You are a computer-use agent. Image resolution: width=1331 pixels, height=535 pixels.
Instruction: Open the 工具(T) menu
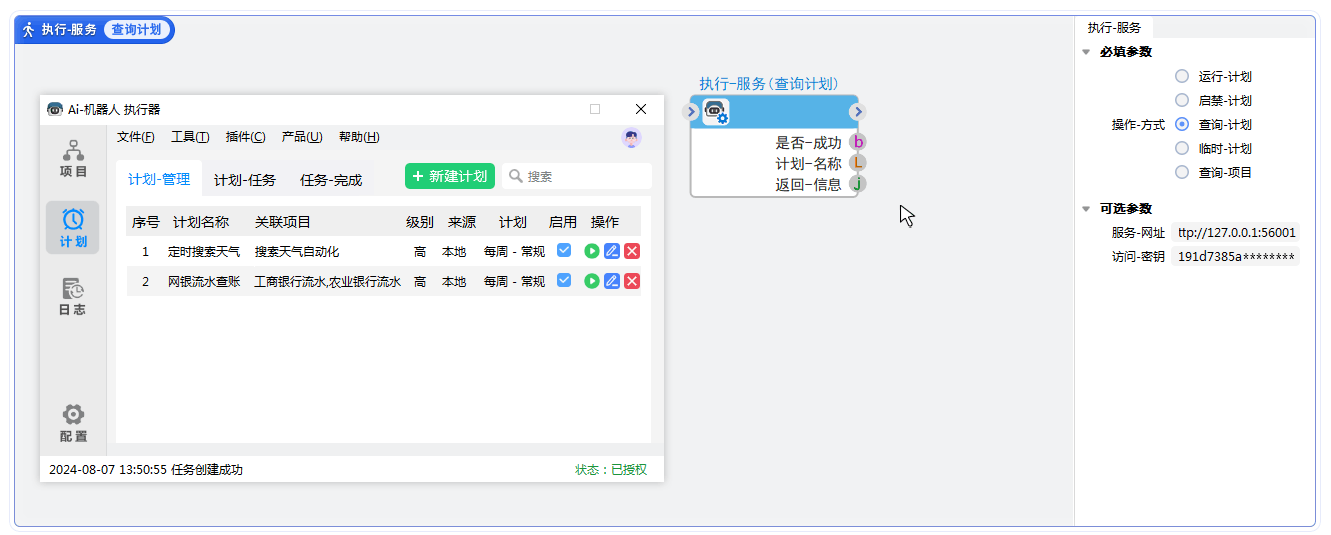click(190, 138)
